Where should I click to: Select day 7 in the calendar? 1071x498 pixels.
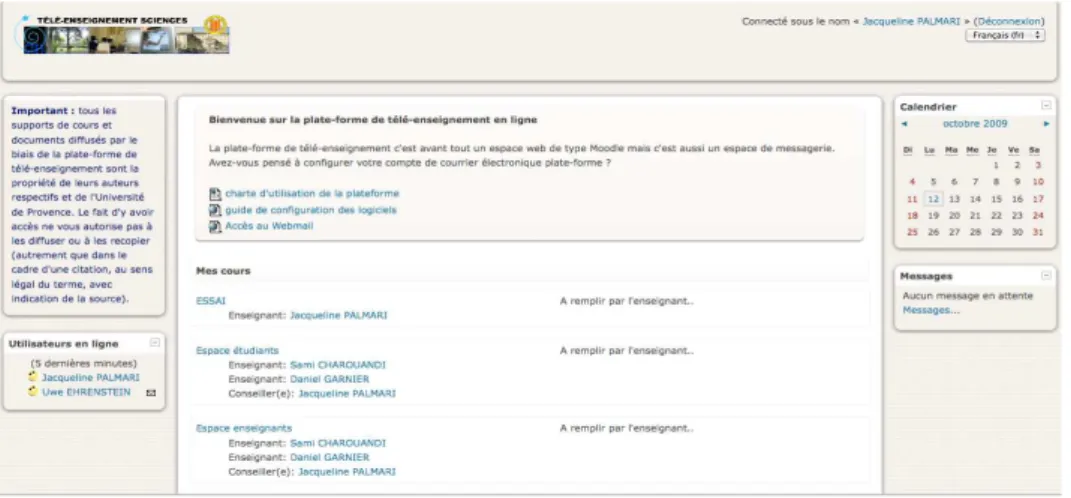tap(975, 182)
